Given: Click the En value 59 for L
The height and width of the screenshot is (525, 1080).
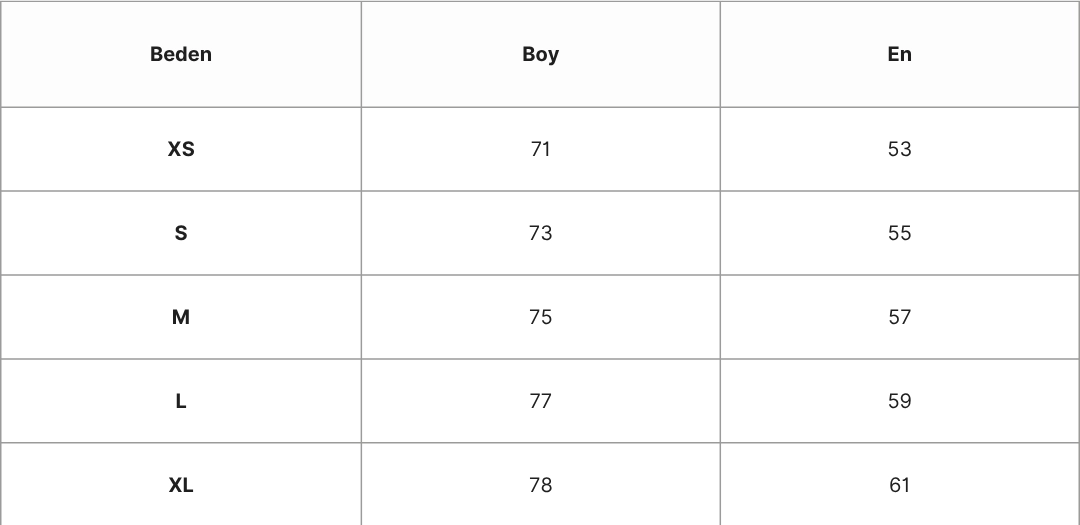Looking at the screenshot, I should [x=899, y=401].
